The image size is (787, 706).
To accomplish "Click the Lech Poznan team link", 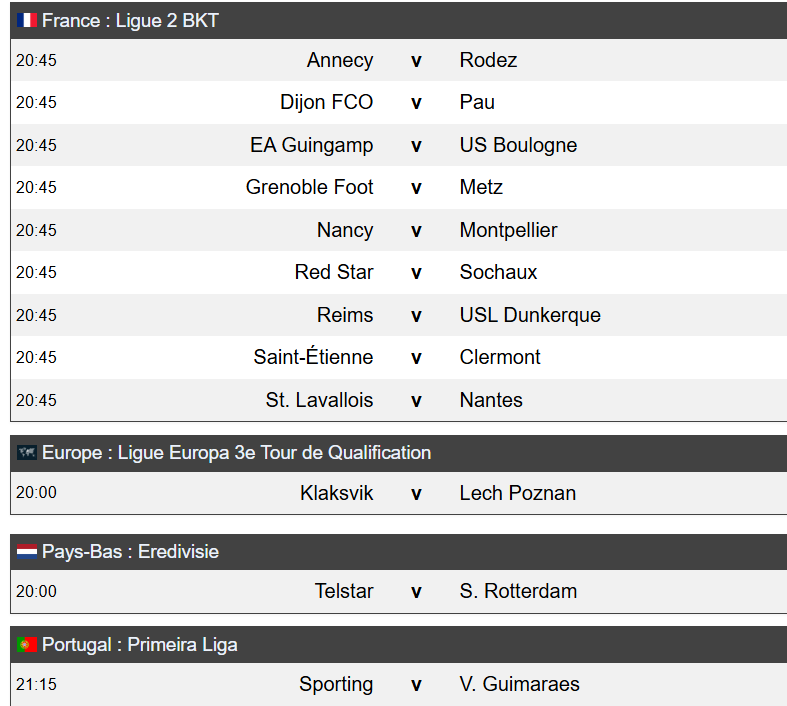I will pos(517,493).
